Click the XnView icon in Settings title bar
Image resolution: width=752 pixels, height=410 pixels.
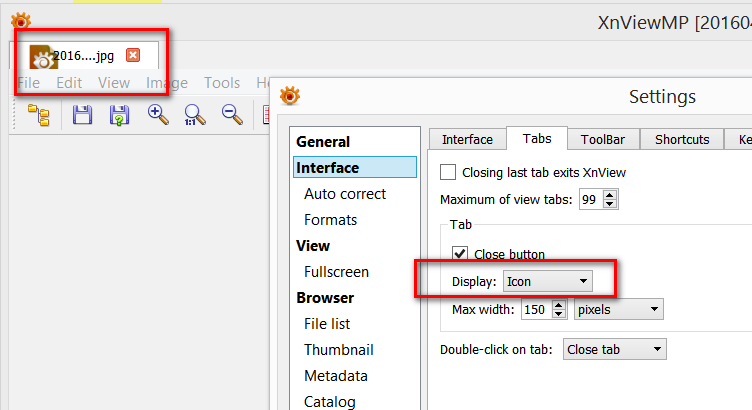click(290, 96)
